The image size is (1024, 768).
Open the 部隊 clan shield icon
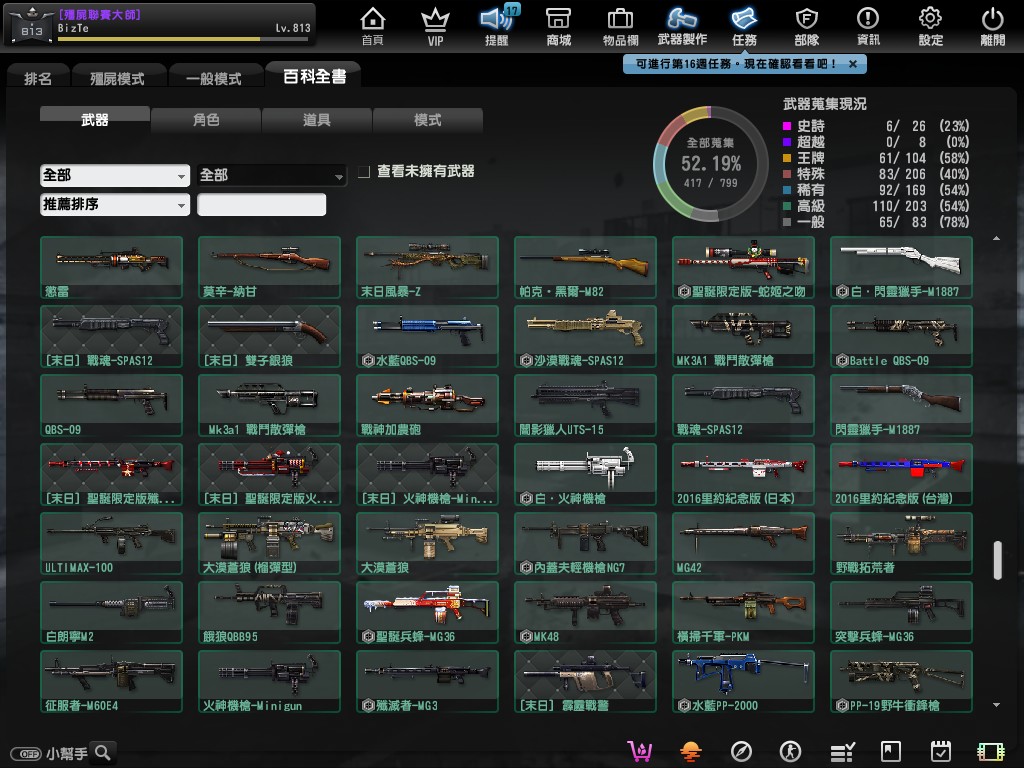(806, 25)
